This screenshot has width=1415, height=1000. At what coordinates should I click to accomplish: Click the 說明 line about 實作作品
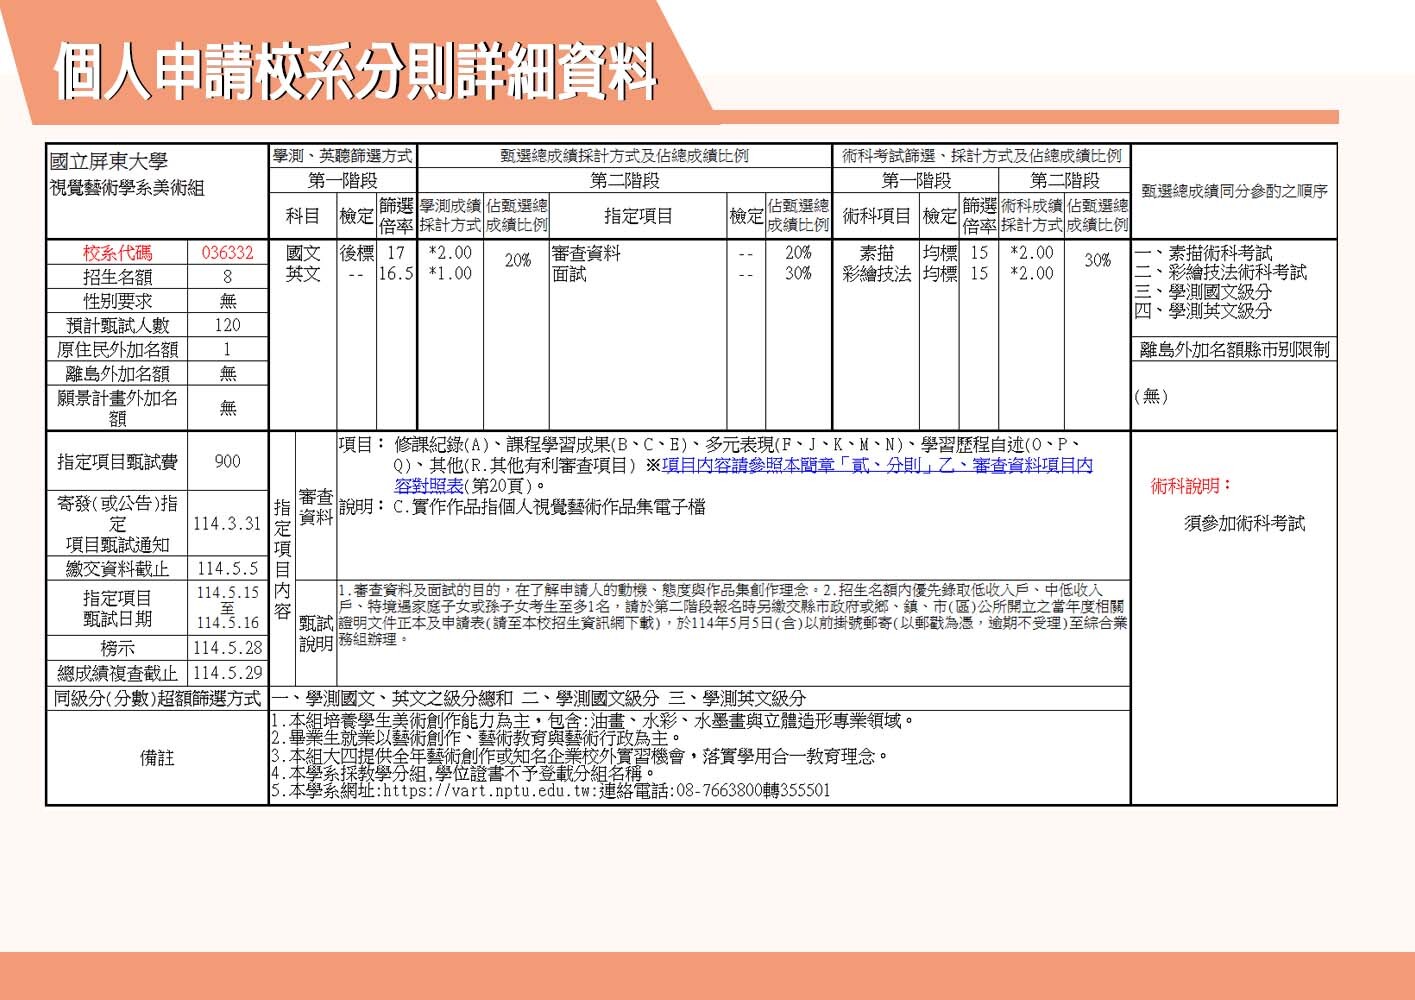522,507
